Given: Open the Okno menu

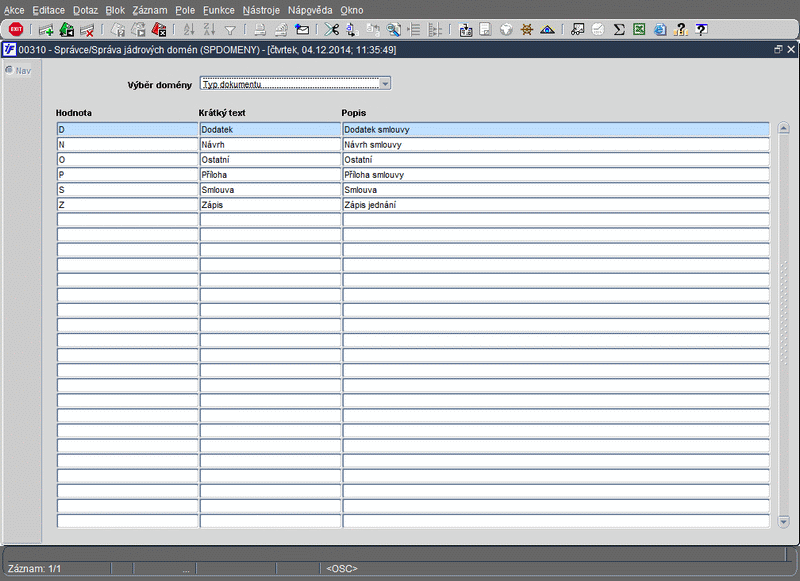Looking at the screenshot, I should [352, 10].
